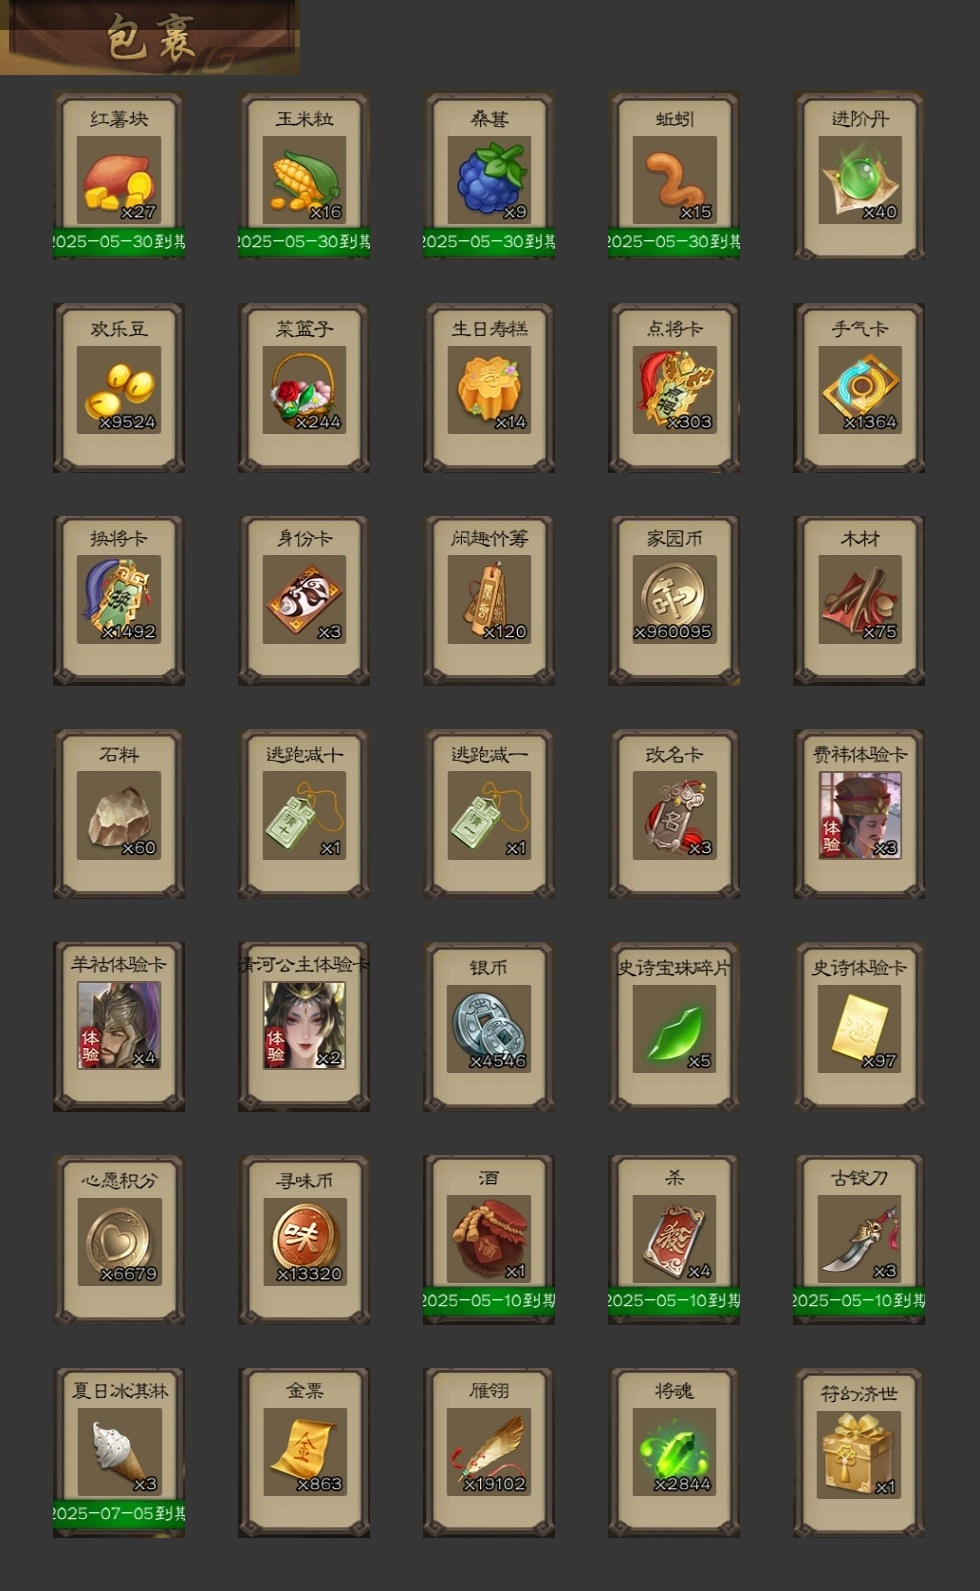Open the 改名卡 rename card item
980x1591 pixels.
coord(674,814)
